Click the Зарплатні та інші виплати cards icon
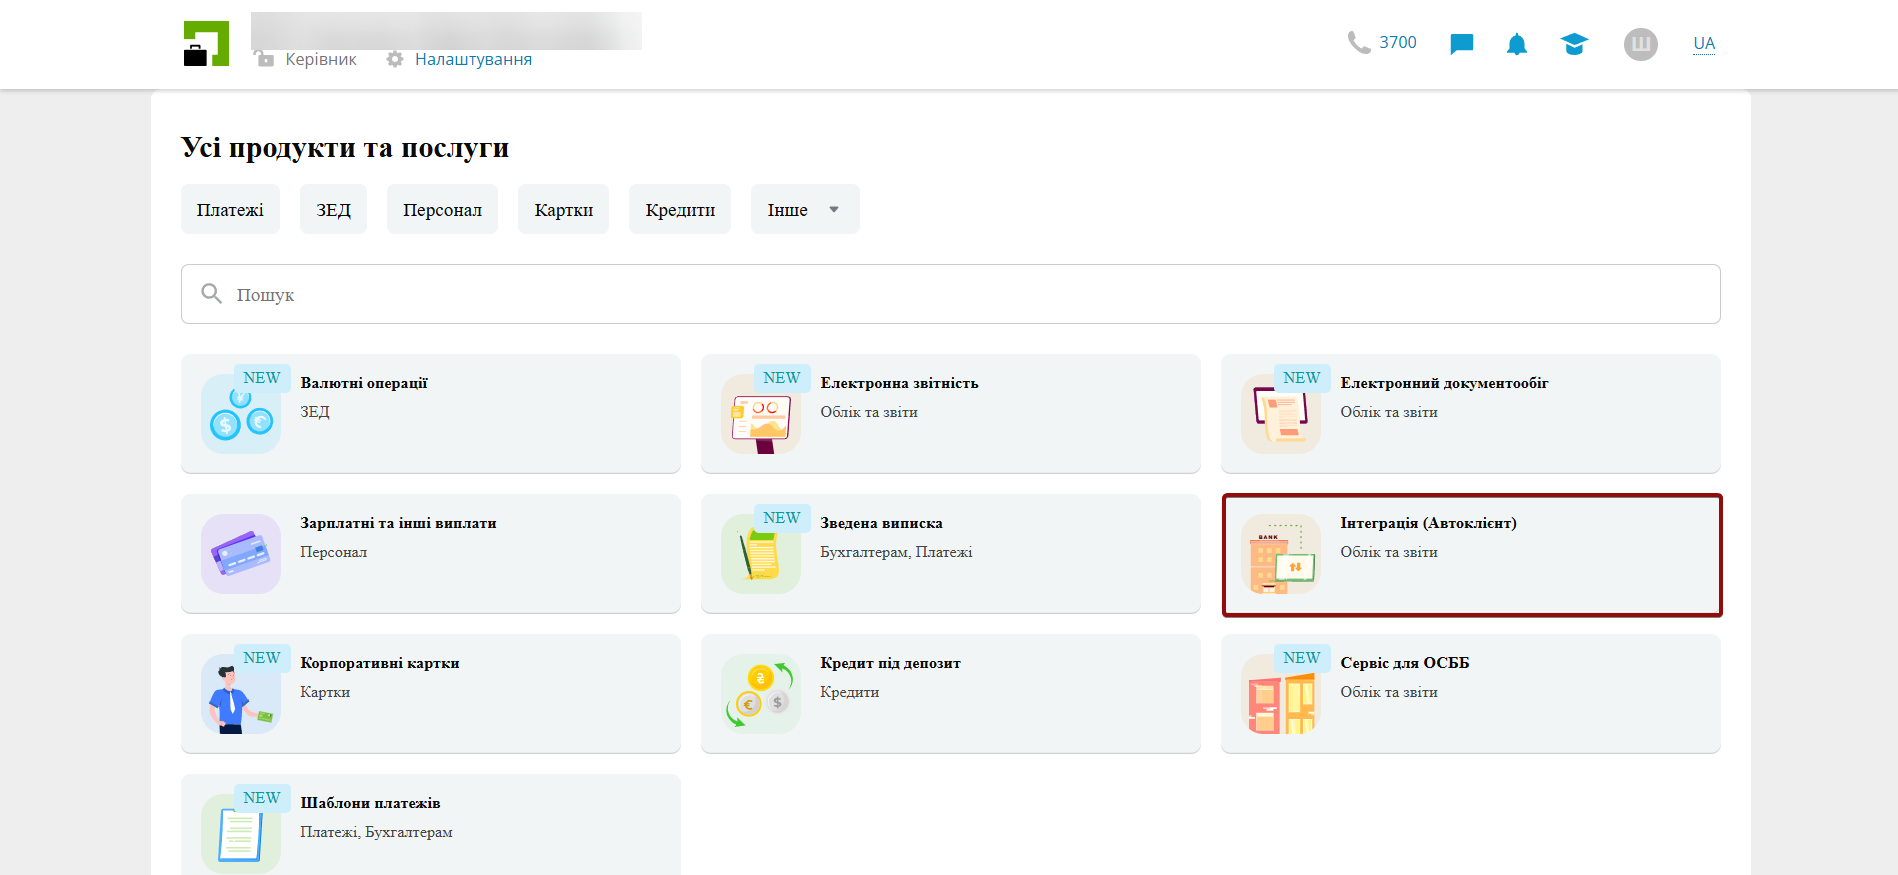 click(x=241, y=554)
